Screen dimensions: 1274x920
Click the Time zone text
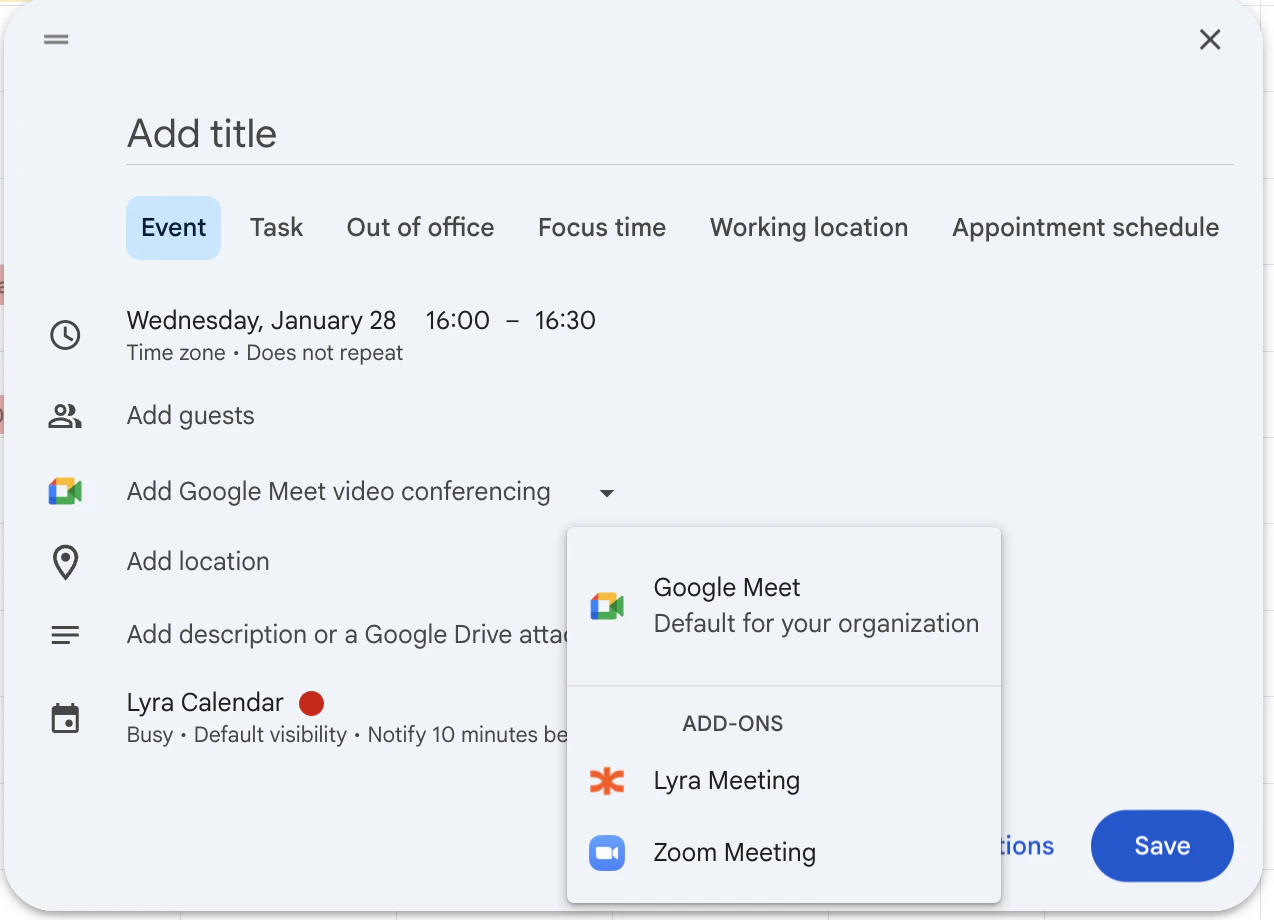pos(176,353)
